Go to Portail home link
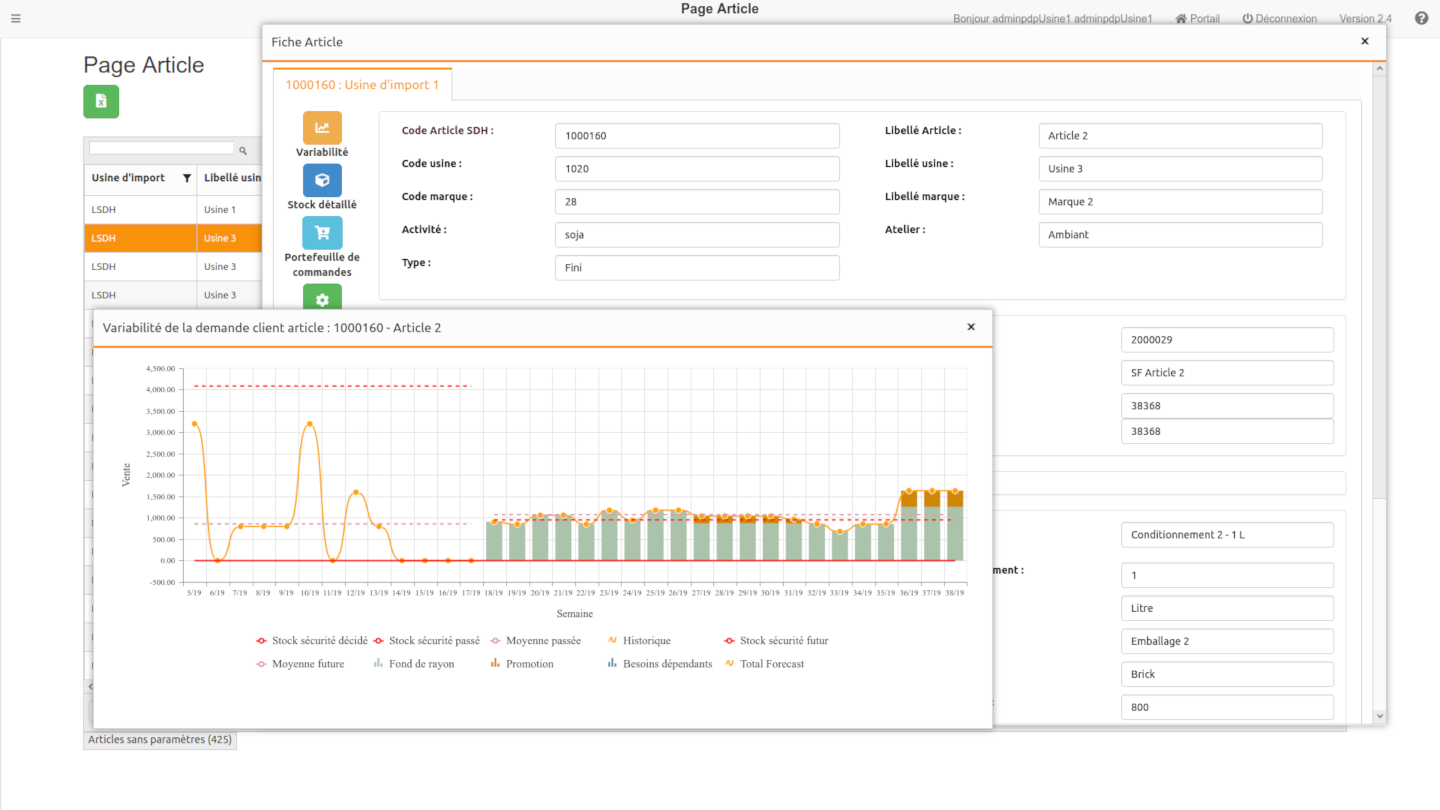 [1197, 18]
